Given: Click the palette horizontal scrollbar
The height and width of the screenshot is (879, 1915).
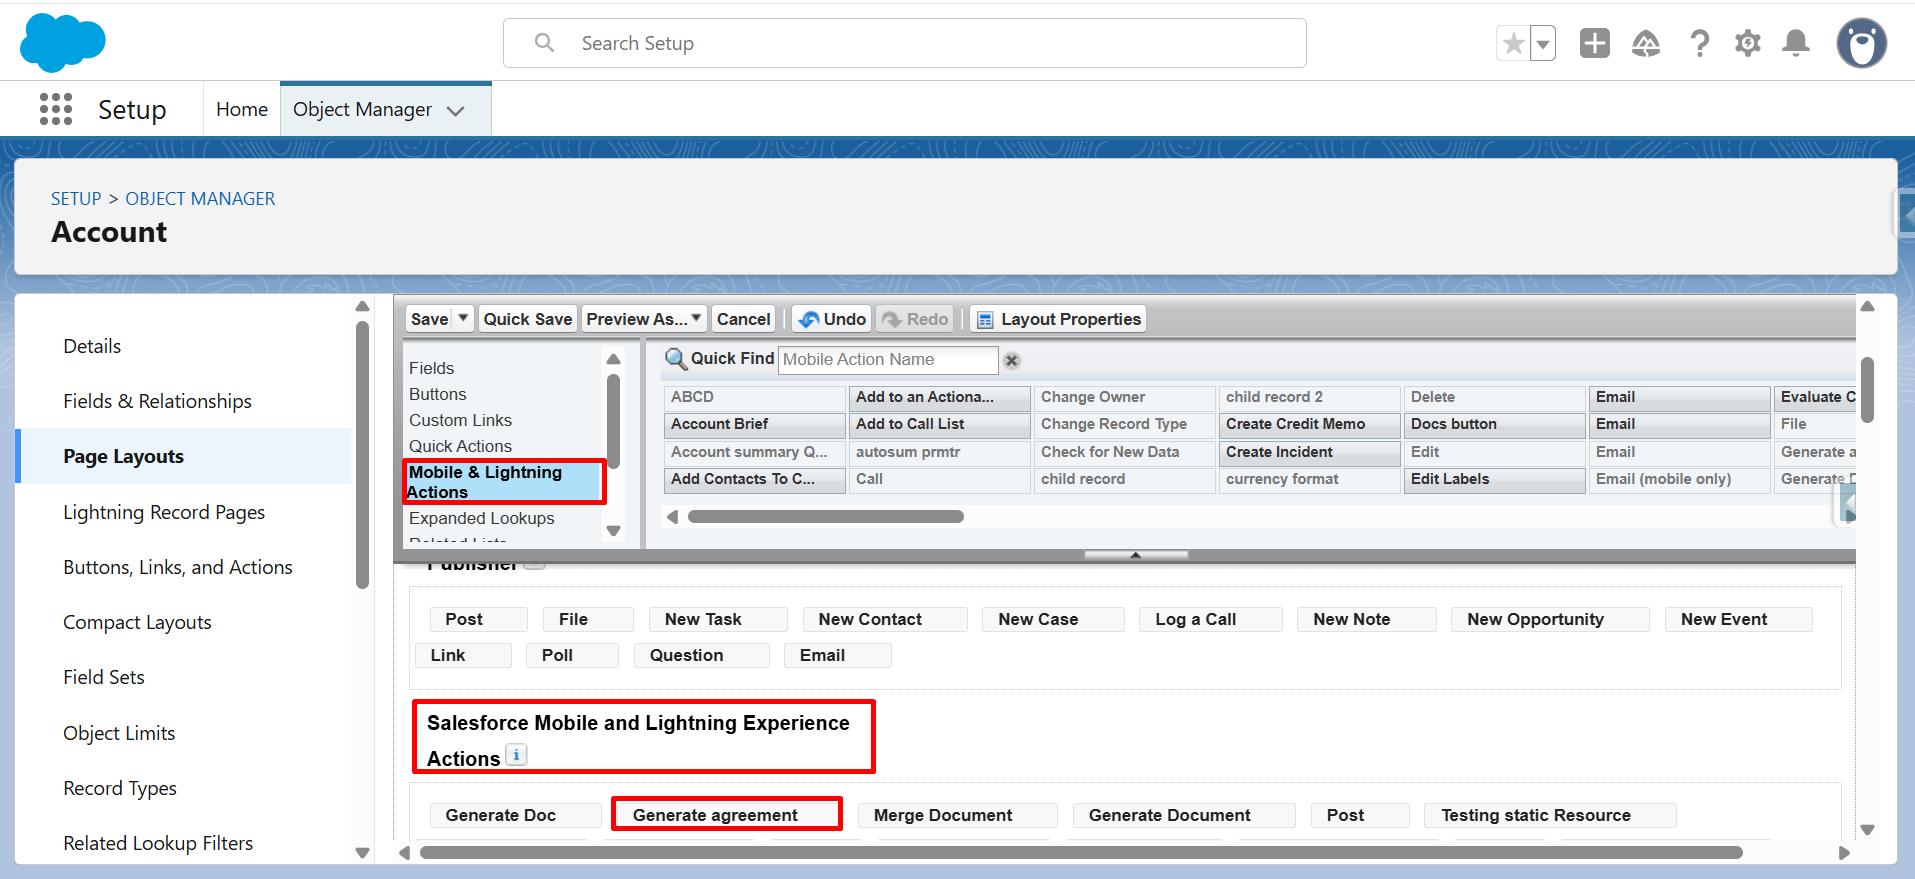Looking at the screenshot, I should (825, 517).
